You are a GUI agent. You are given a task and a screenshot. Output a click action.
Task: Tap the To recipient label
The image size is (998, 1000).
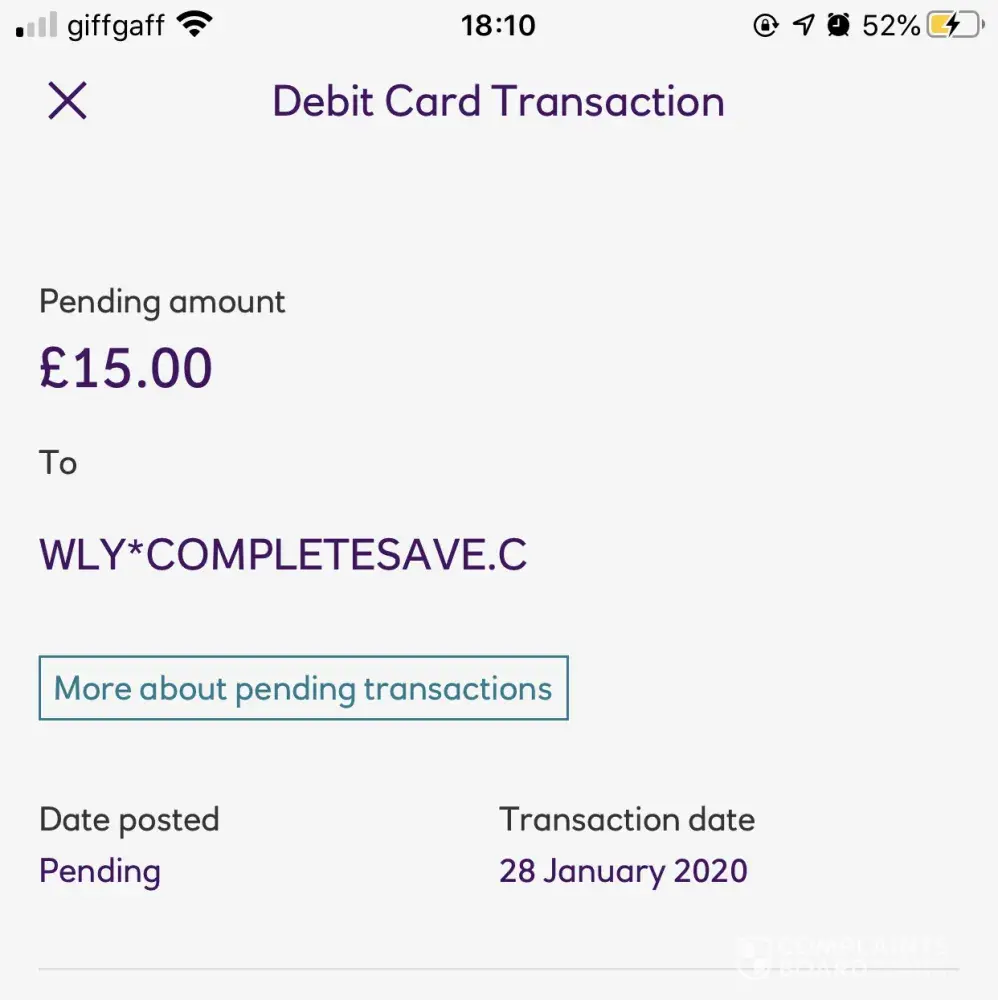point(58,463)
